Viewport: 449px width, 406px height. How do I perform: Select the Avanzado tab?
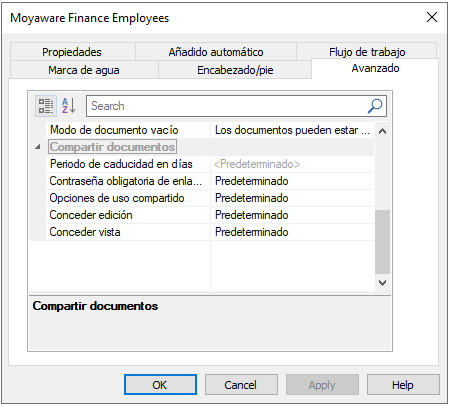[x=375, y=68]
